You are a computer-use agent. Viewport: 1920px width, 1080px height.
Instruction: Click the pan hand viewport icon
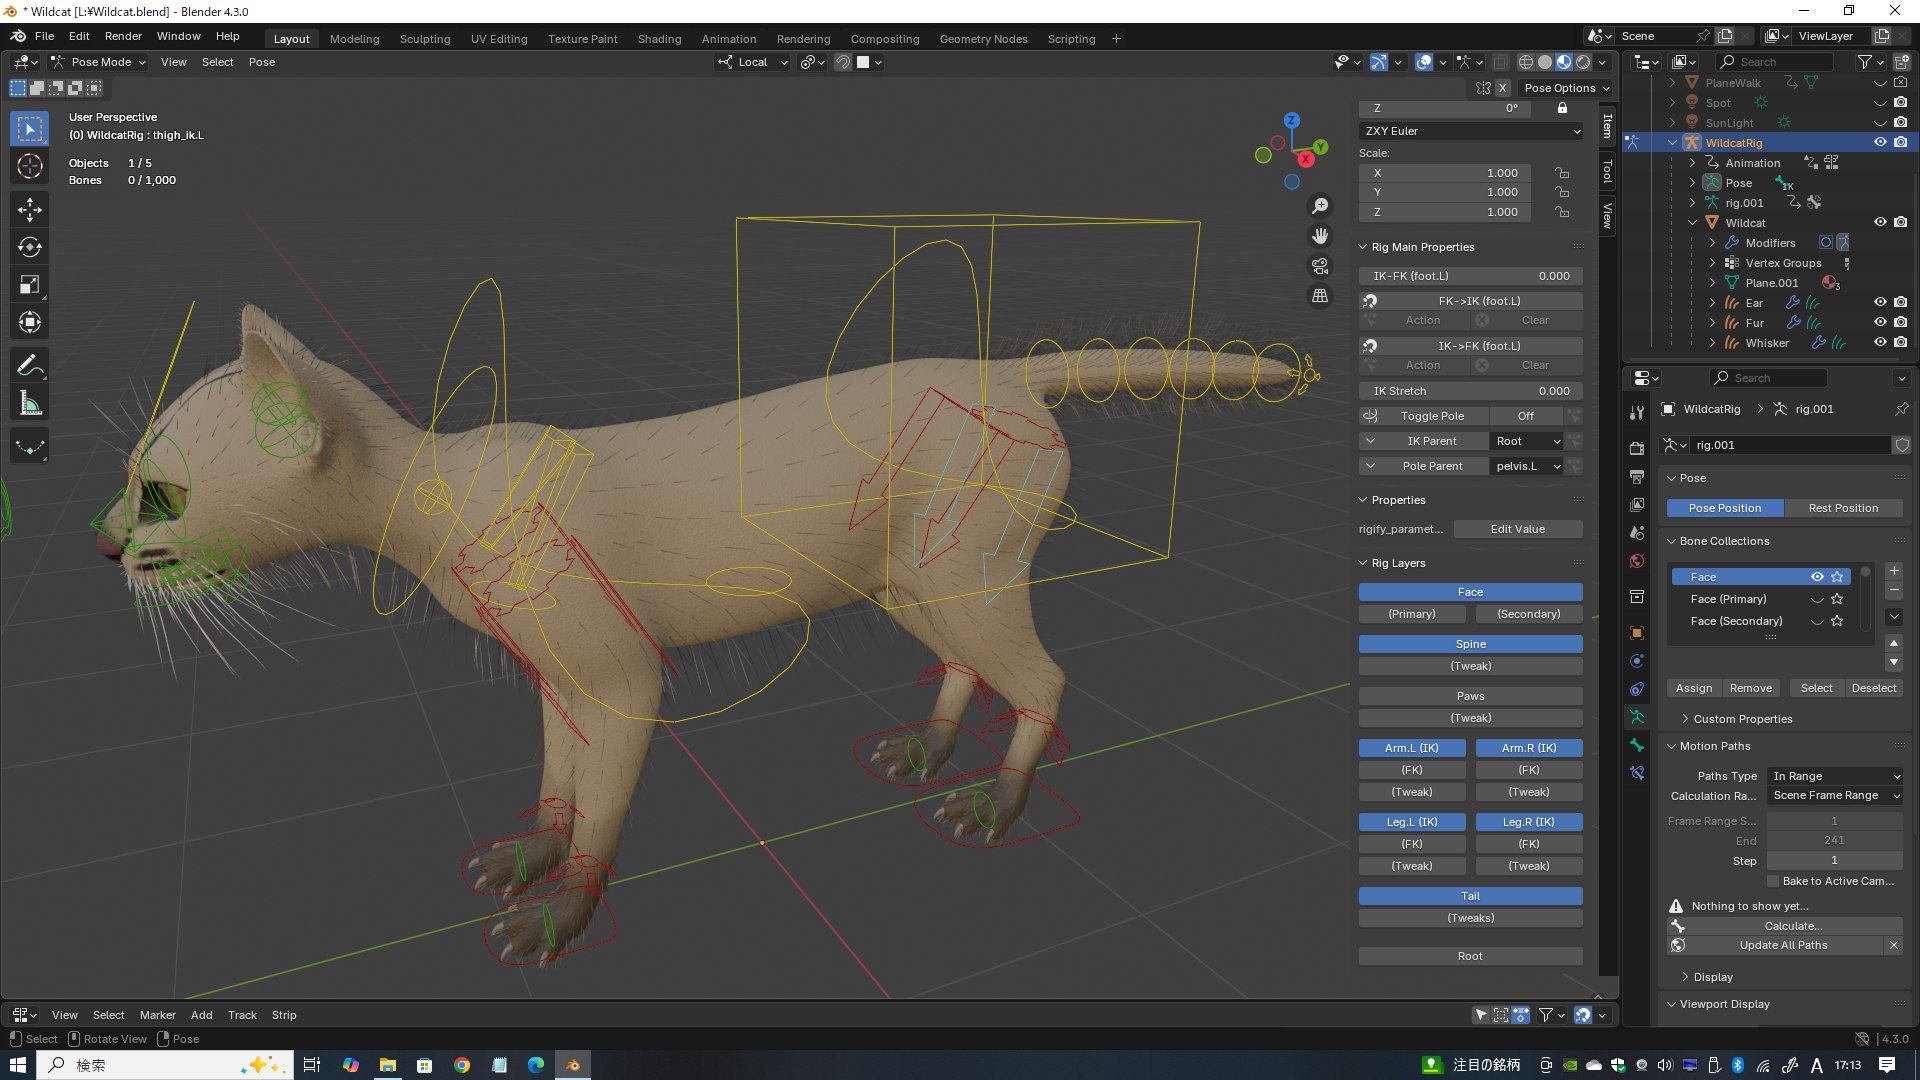point(1320,236)
